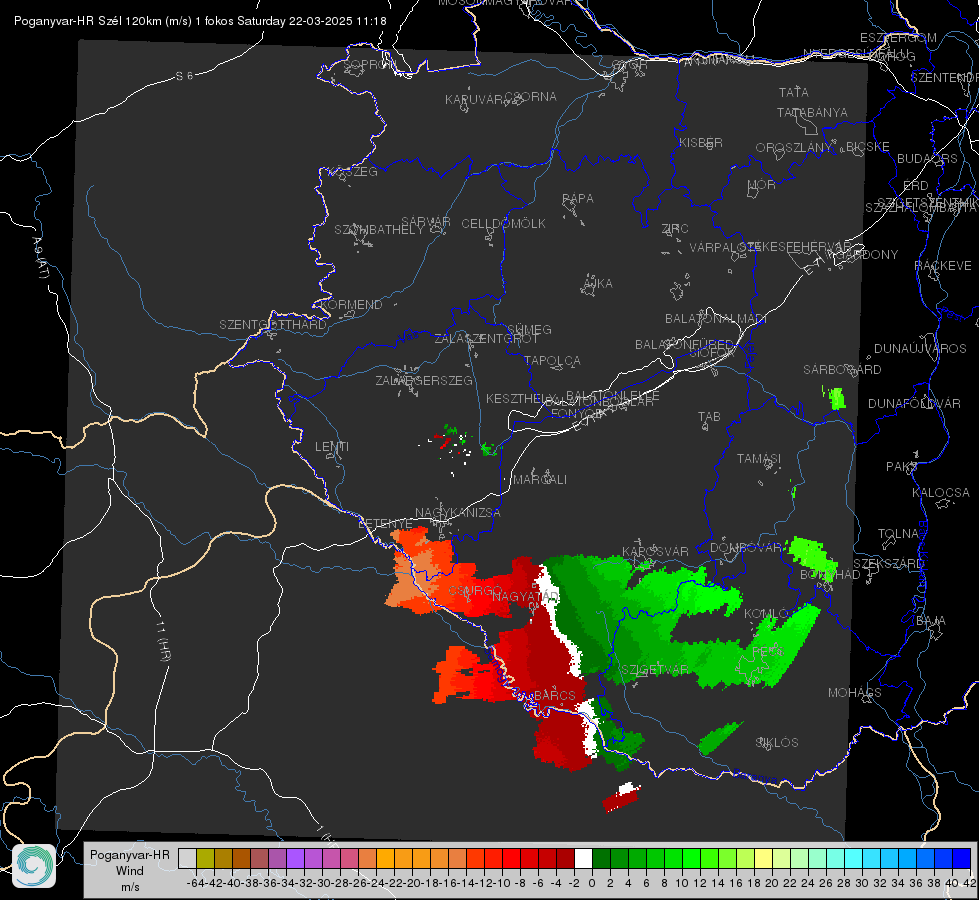The height and width of the screenshot is (900, 979).
Task: Select the TAB town label
Action: tap(709, 417)
